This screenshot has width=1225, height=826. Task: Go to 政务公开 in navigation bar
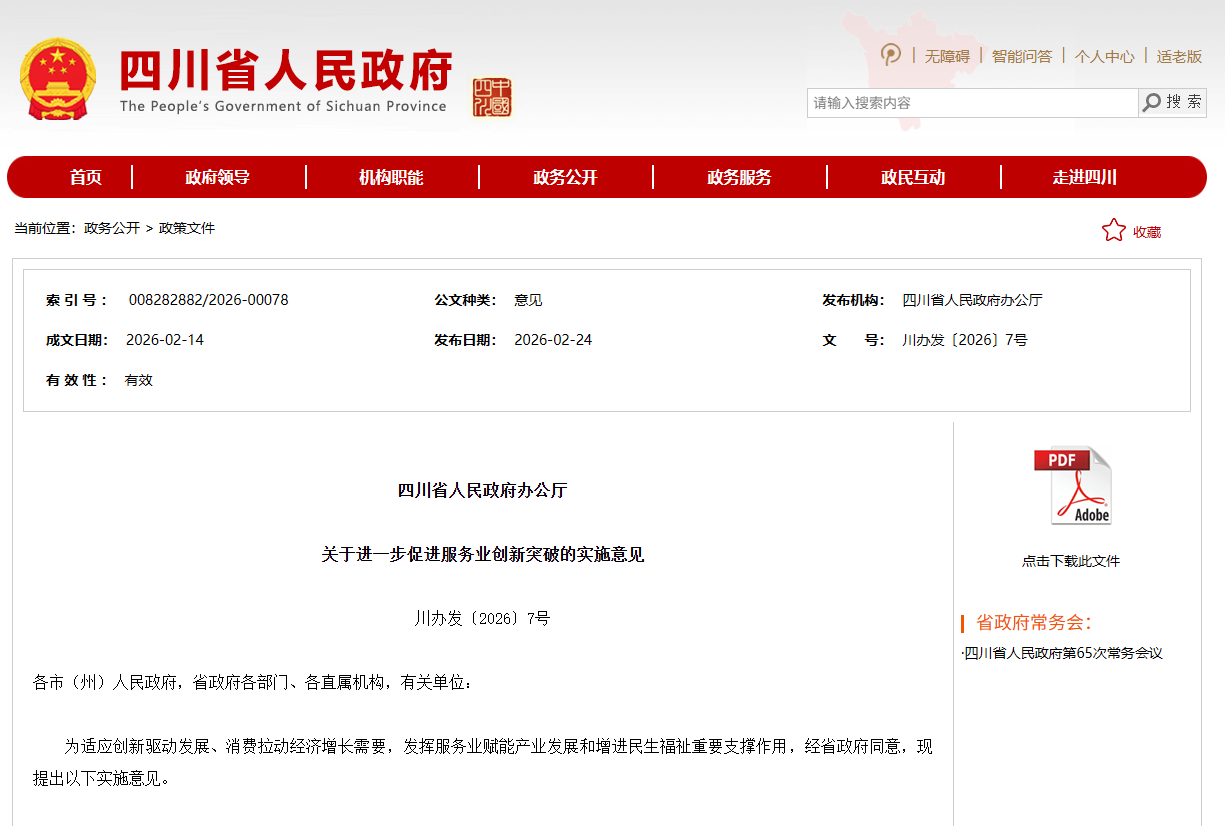click(565, 177)
